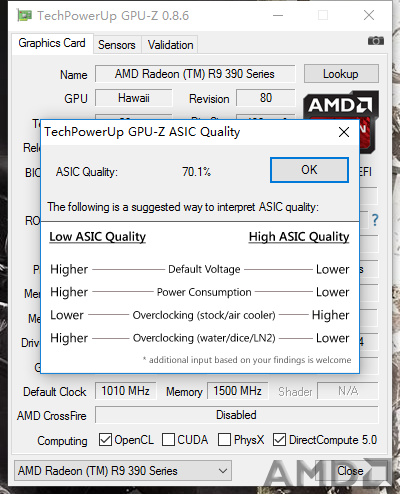This screenshot has width=400, height=494.
Task: Click the Lookup button
Action: point(341,74)
